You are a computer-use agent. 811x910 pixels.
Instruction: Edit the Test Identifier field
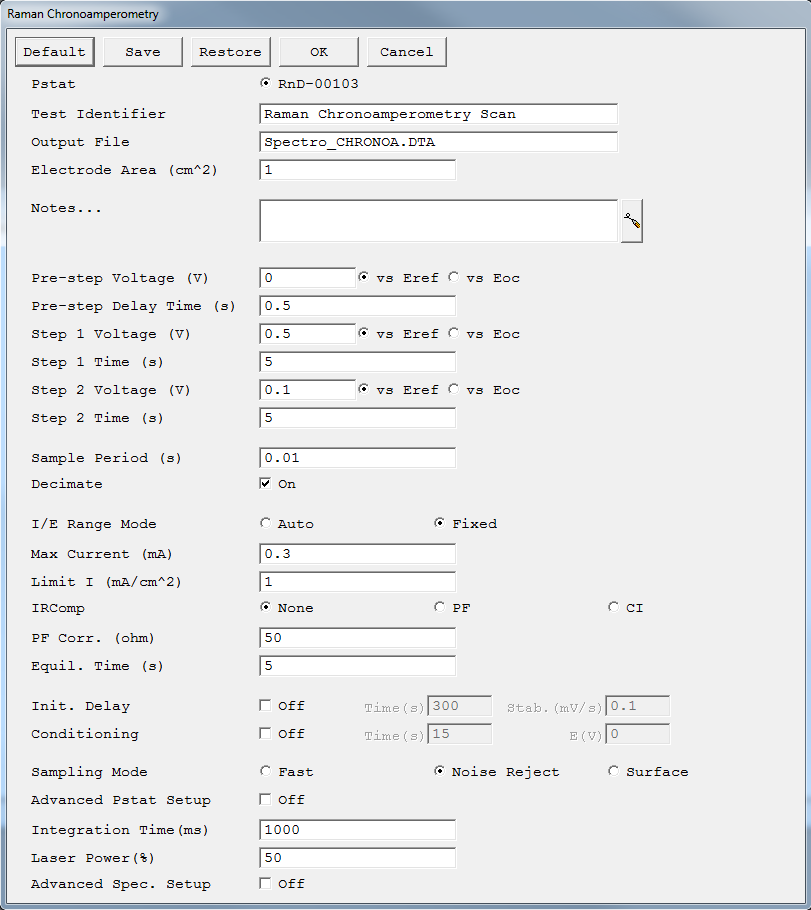(x=438, y=114)
